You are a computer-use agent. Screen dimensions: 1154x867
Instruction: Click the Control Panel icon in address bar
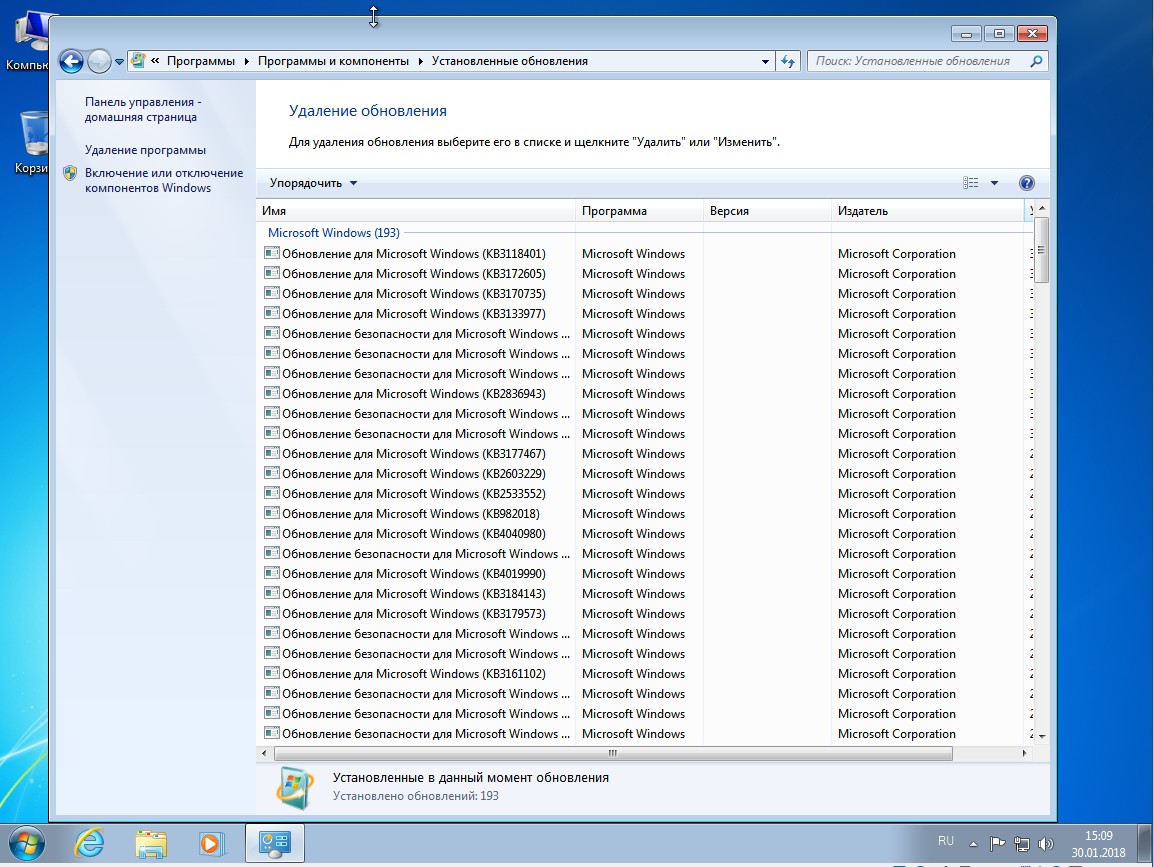pos(138,61)
